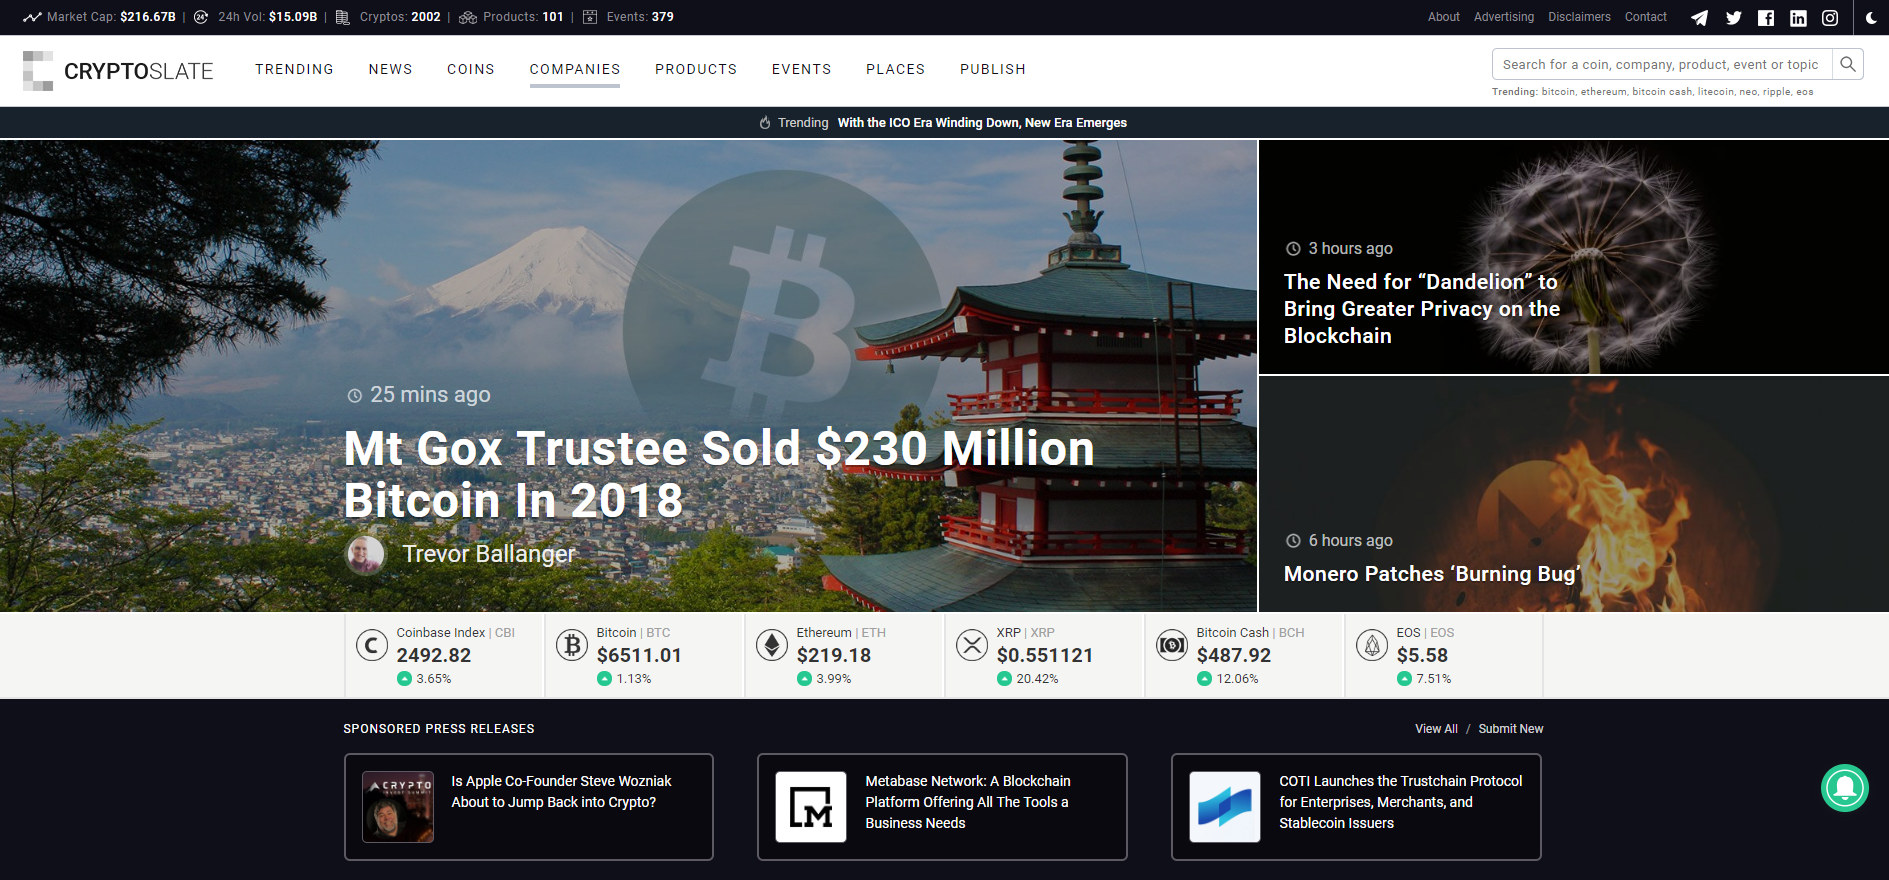
Task: Click the XRP ticker icon
Action: tap(972, 645)
